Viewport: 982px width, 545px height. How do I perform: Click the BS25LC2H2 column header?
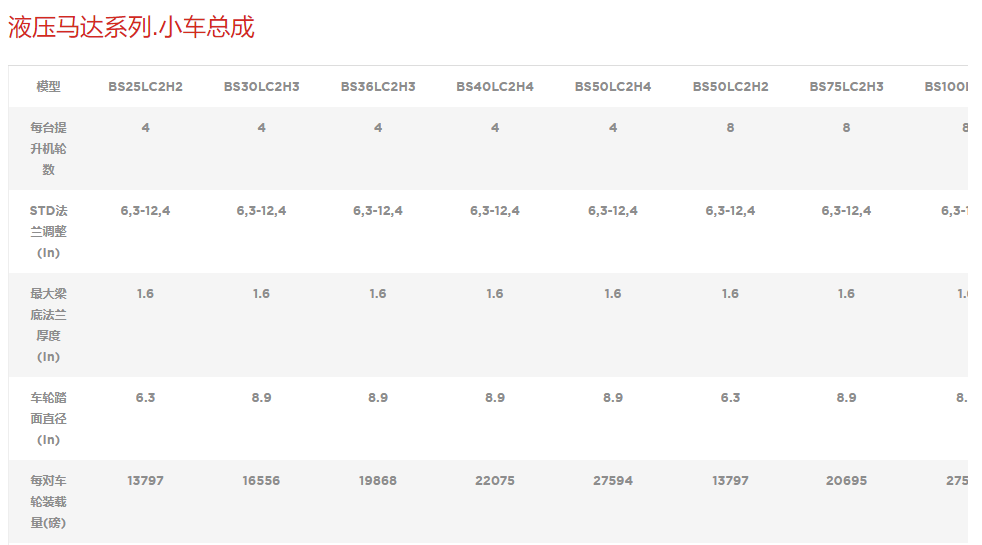point(145,87)
